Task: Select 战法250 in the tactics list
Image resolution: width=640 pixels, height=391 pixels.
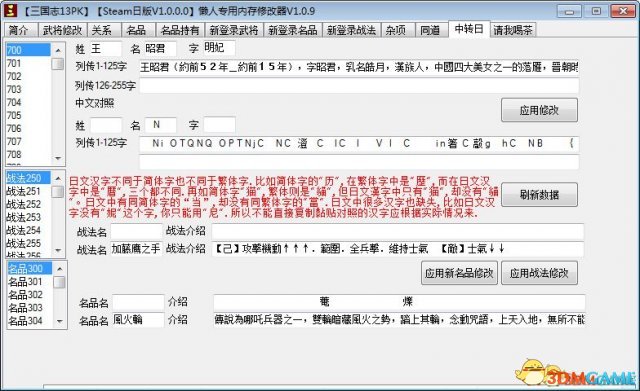Action: (x=28, y=178)
